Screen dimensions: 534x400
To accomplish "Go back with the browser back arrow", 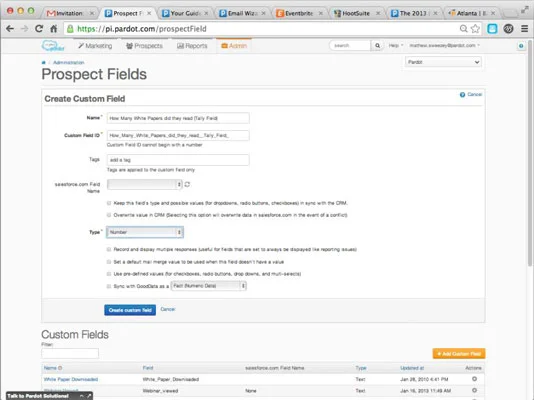I will [x=10, y=29].
